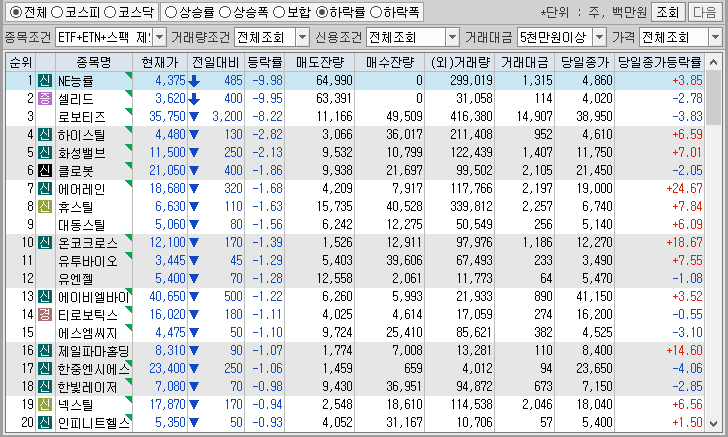Select the 유투바이오 stock name
The image size is (728, 437).
(x=87, y=261)
